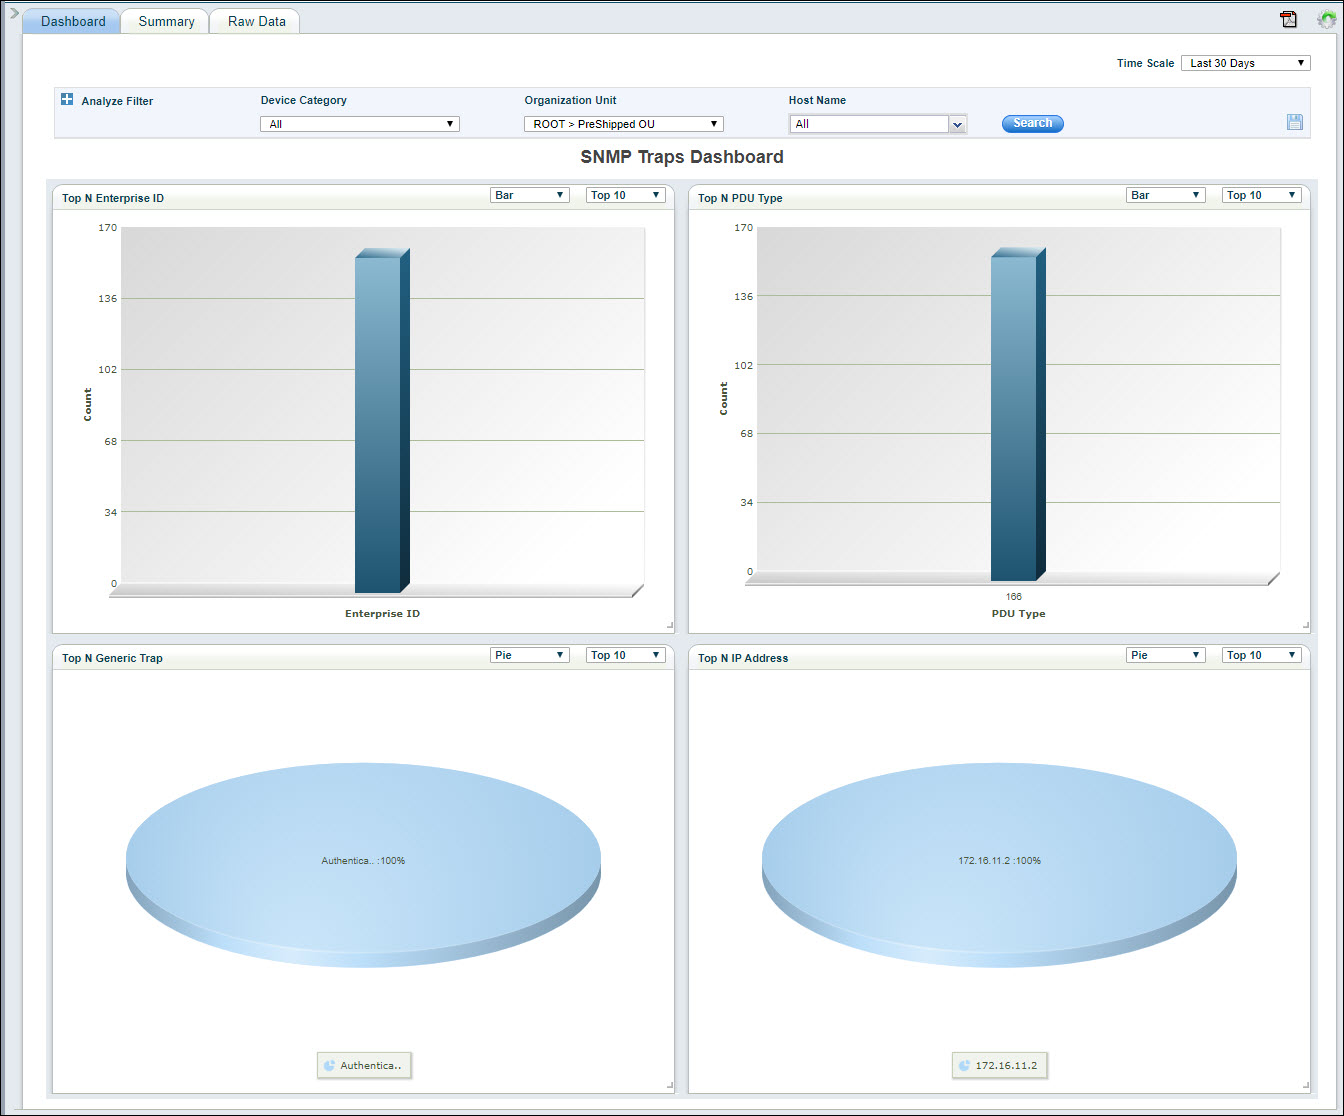Switch Top N Generic Trap chart type from Pie

pos(529,654)
